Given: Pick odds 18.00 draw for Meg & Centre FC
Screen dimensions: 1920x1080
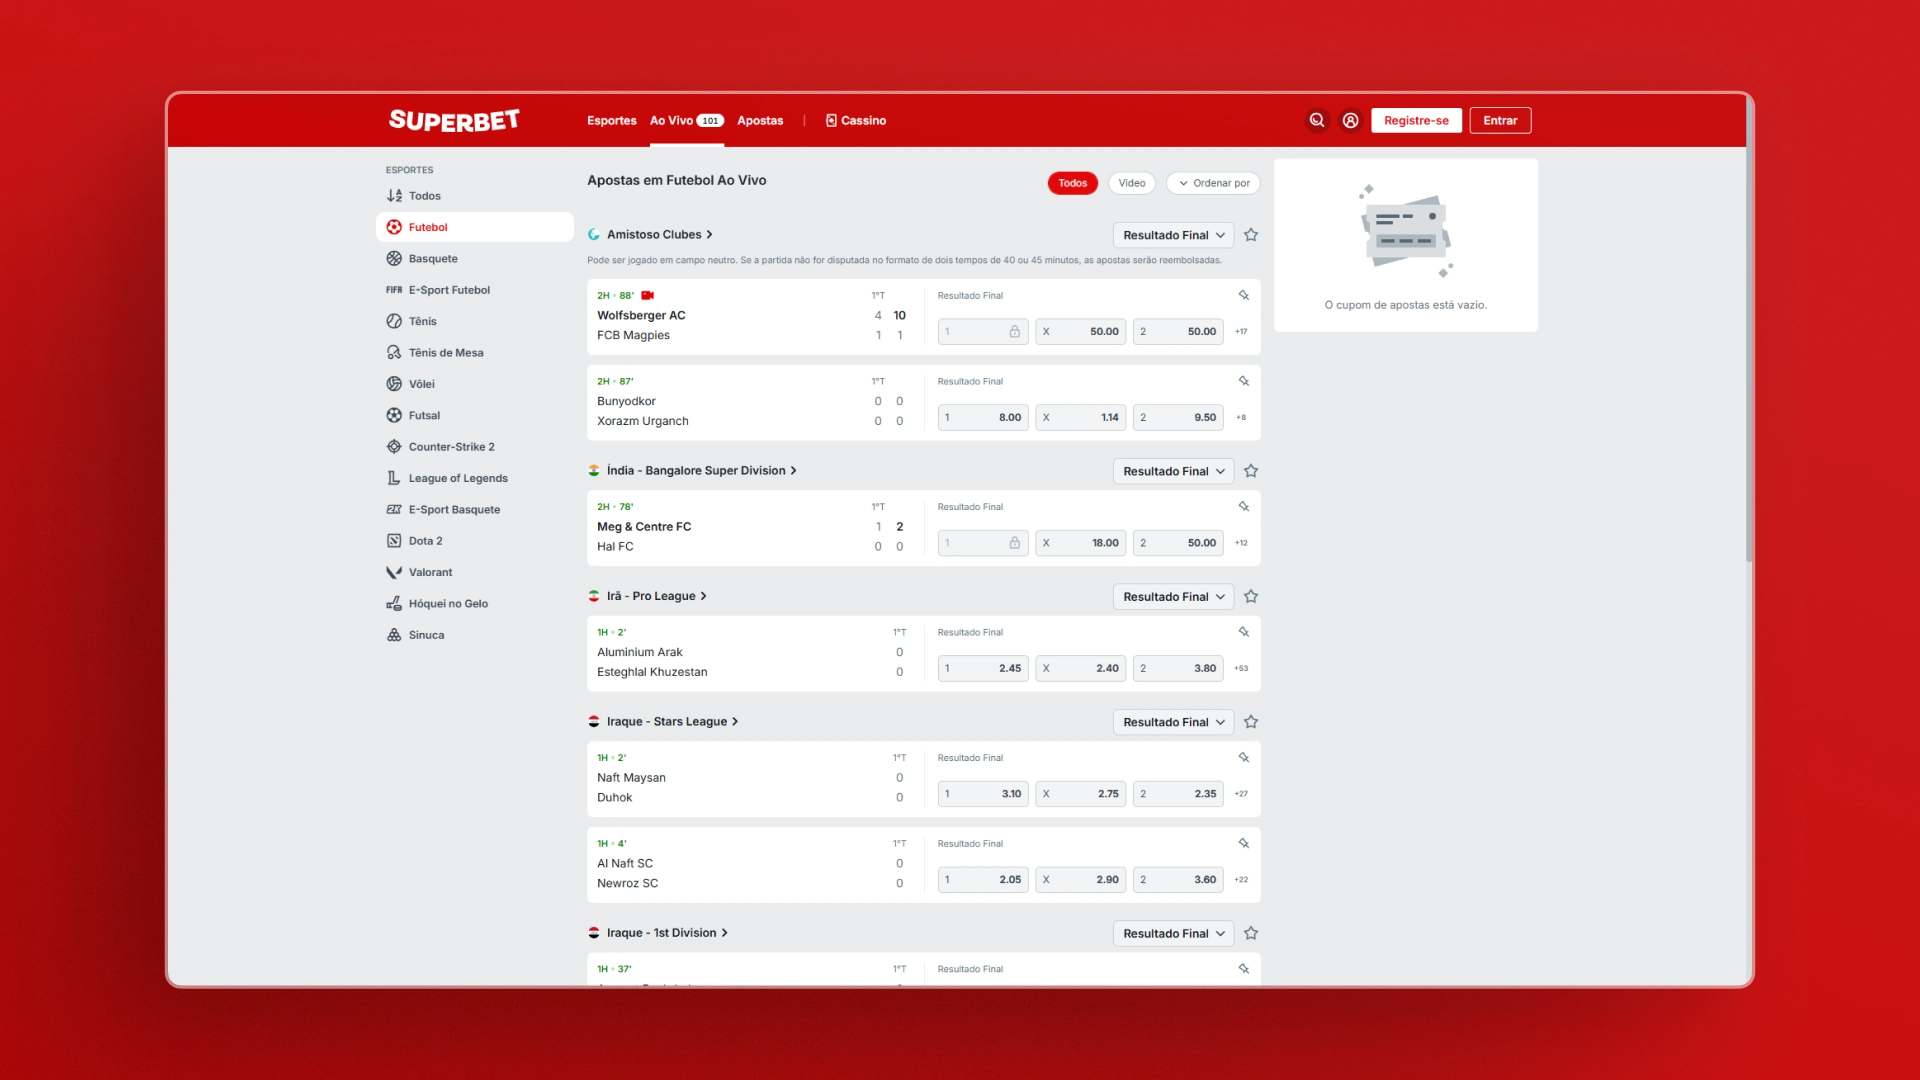Looking at the screenshot, I should click(x=1081, y=543).
